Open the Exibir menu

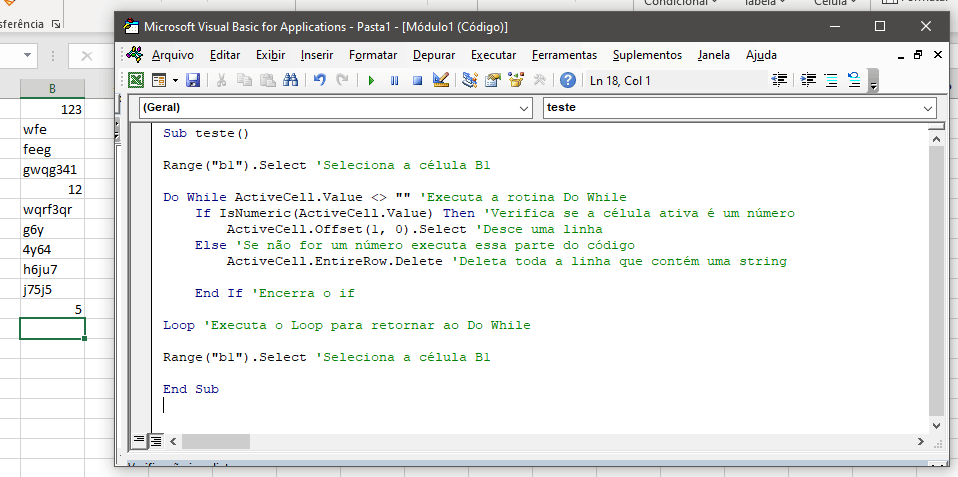point(271,55)
